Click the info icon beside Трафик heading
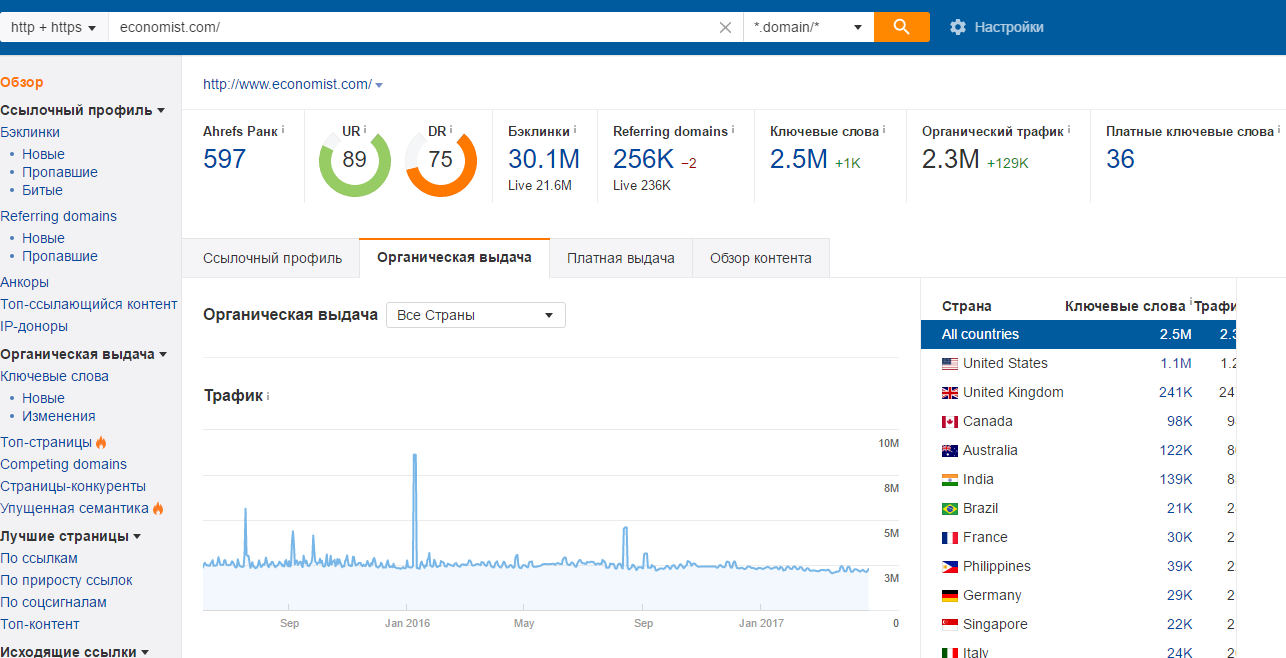The height and width of the screenshot is (658, 1286). [x=268, y=397]
